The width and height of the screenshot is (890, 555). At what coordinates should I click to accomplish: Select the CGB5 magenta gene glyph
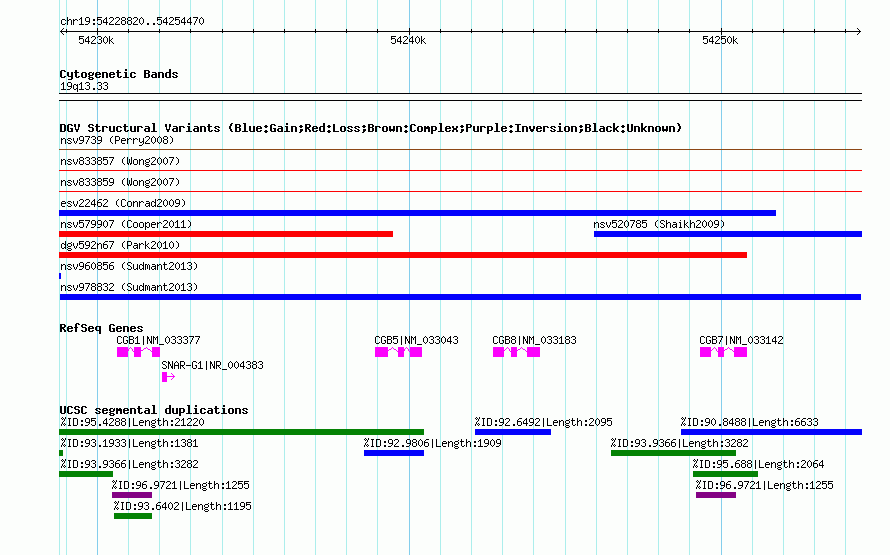398,352
